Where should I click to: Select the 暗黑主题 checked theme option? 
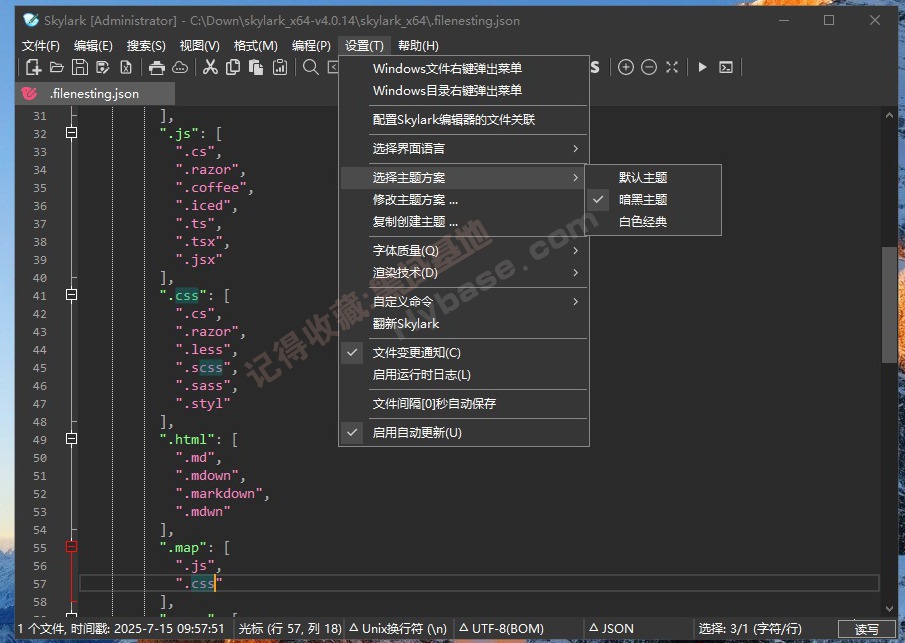653,200
